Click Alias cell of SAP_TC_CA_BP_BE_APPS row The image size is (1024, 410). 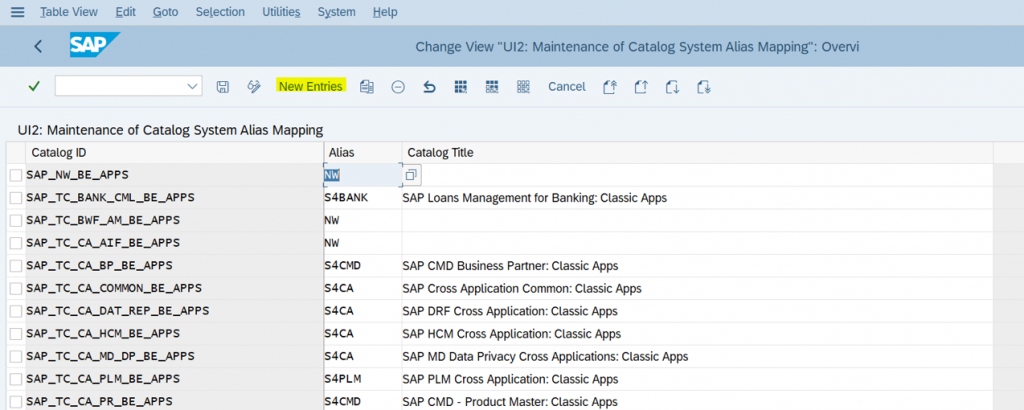(x=362, y=266)
